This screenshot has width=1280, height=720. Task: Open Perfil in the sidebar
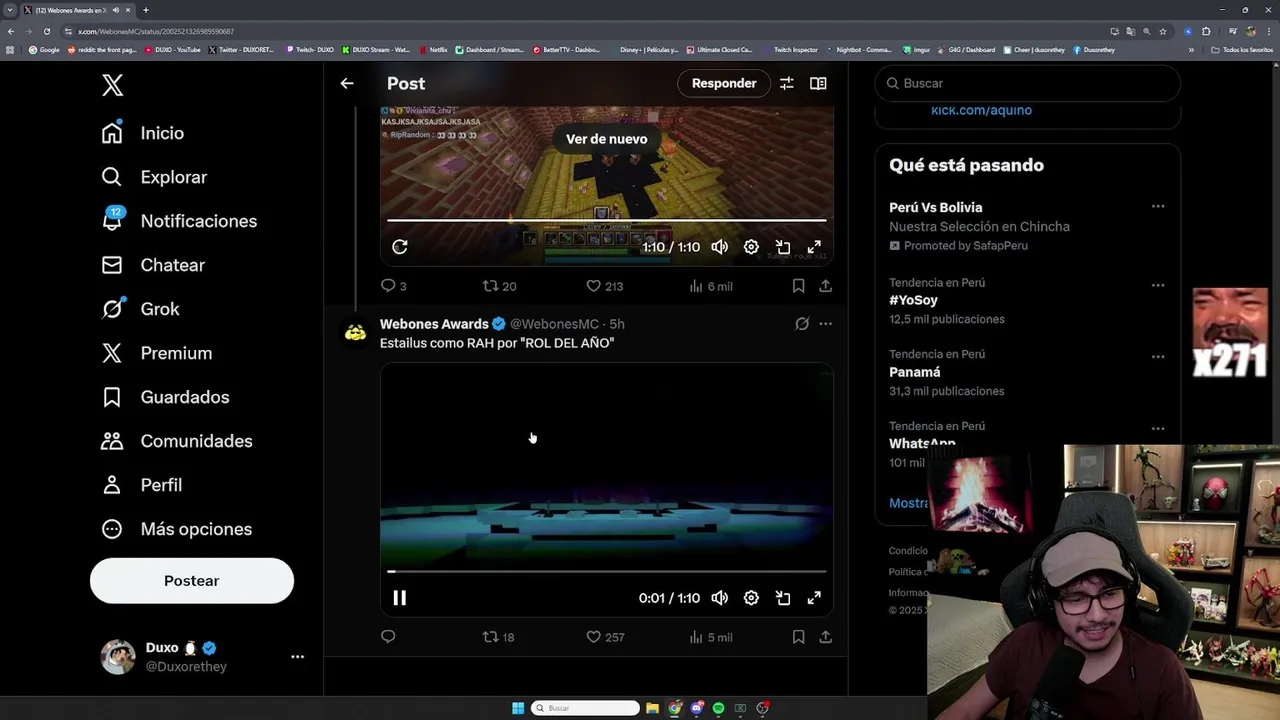click(142, 485)
